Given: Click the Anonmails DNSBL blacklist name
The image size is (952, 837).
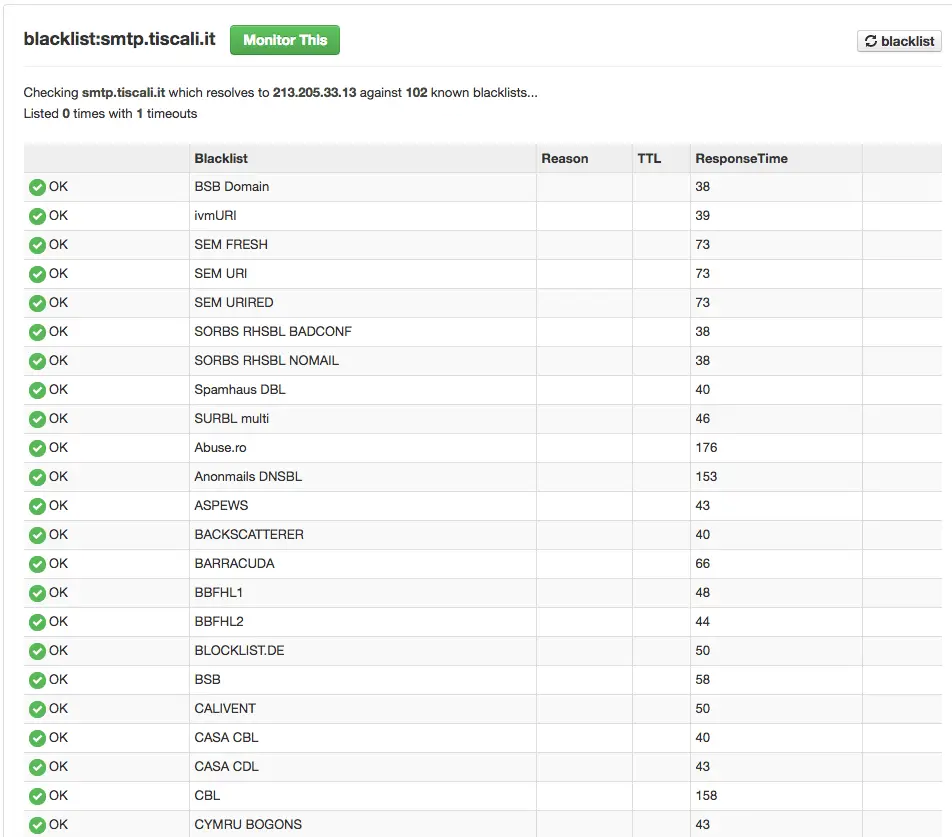Looking at the screenshot, I should pyautogui.click(x=248, y=476).
